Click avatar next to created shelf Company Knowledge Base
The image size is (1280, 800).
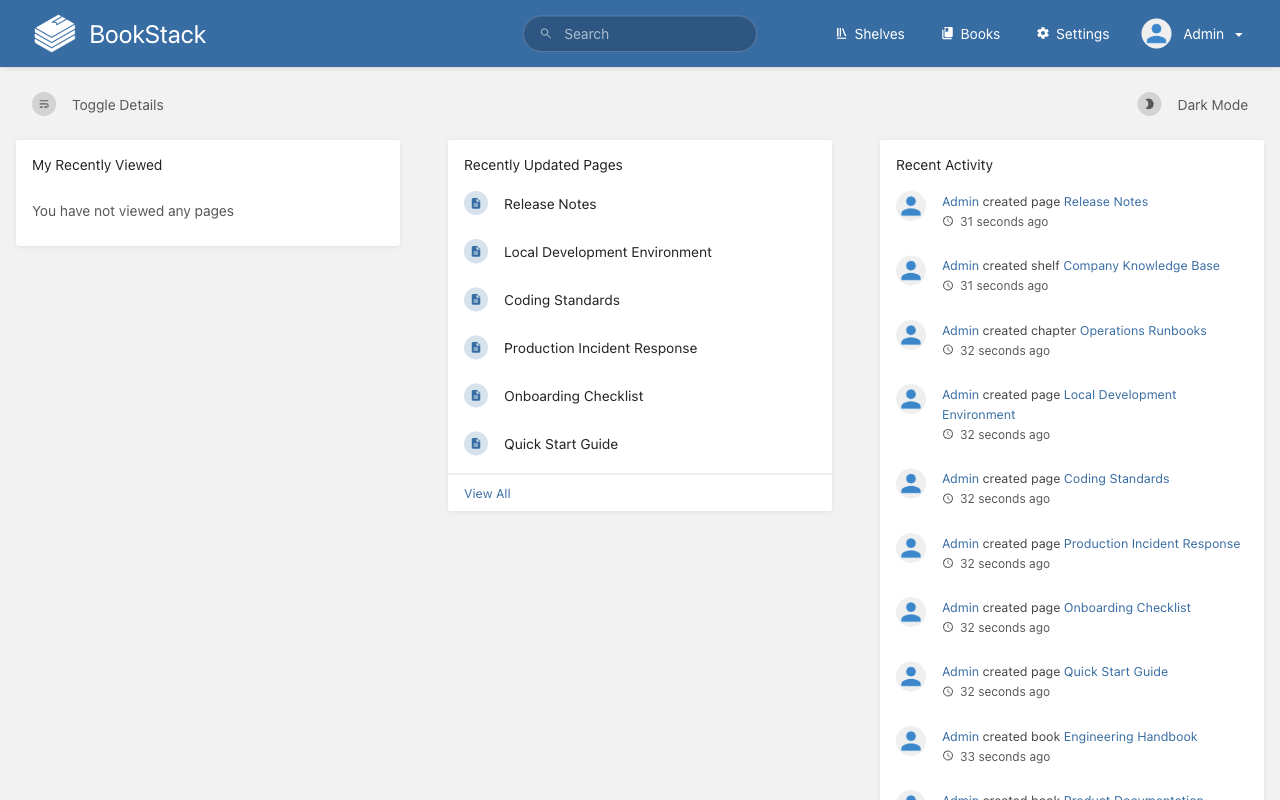(x=911, y=270)
